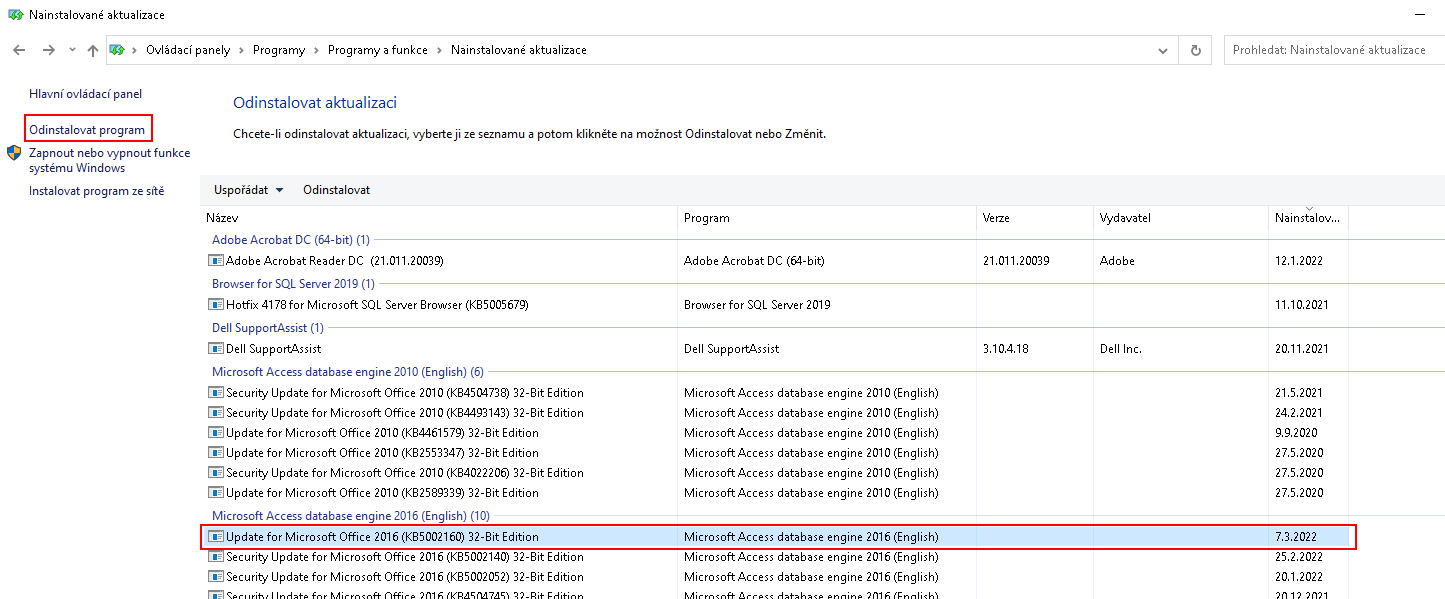Viewport: 1445px width, 599px height.
Task: Select Hotfix 4178 for Microsoft SQL Server Browser
Action: [x=377, y=305]
